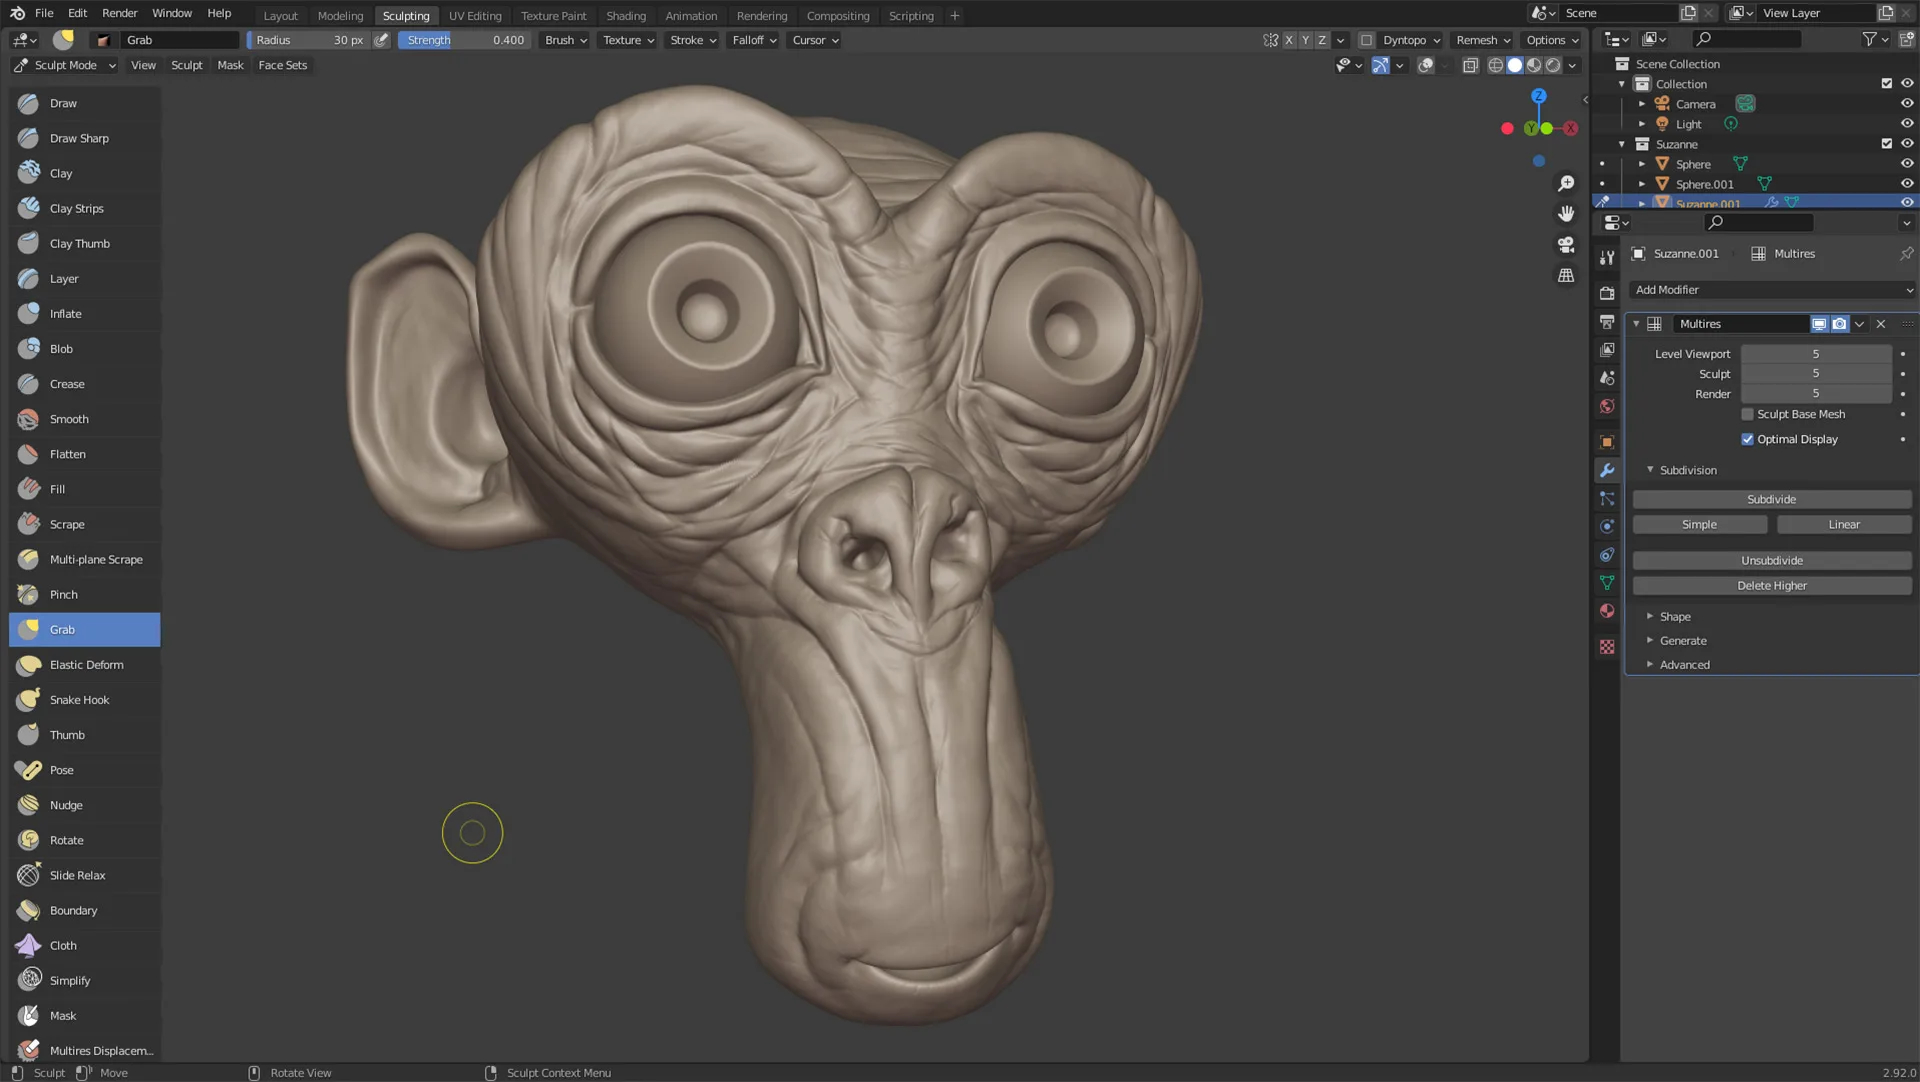The image size is (1920, 1082).
Task: Click the Unsubdivide button
Action: [1771, 560]
